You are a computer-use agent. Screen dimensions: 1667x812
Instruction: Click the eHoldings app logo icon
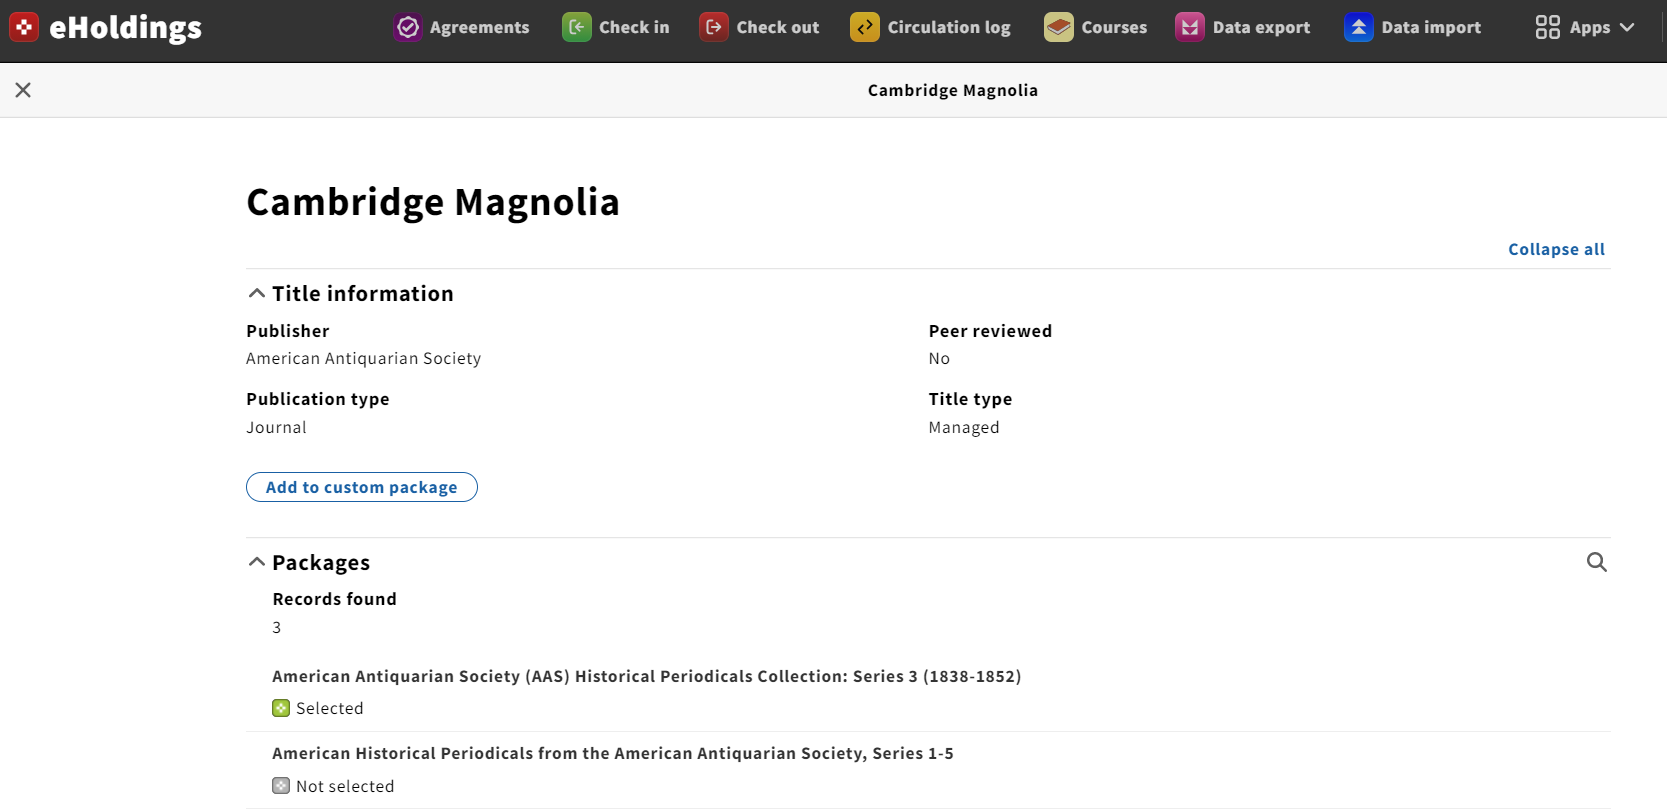24,27
